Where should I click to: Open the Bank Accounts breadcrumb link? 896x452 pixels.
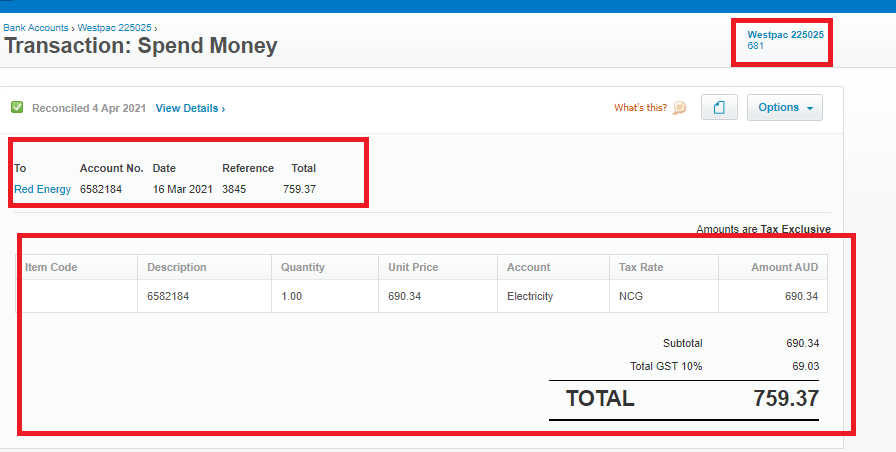coord(35,27)
